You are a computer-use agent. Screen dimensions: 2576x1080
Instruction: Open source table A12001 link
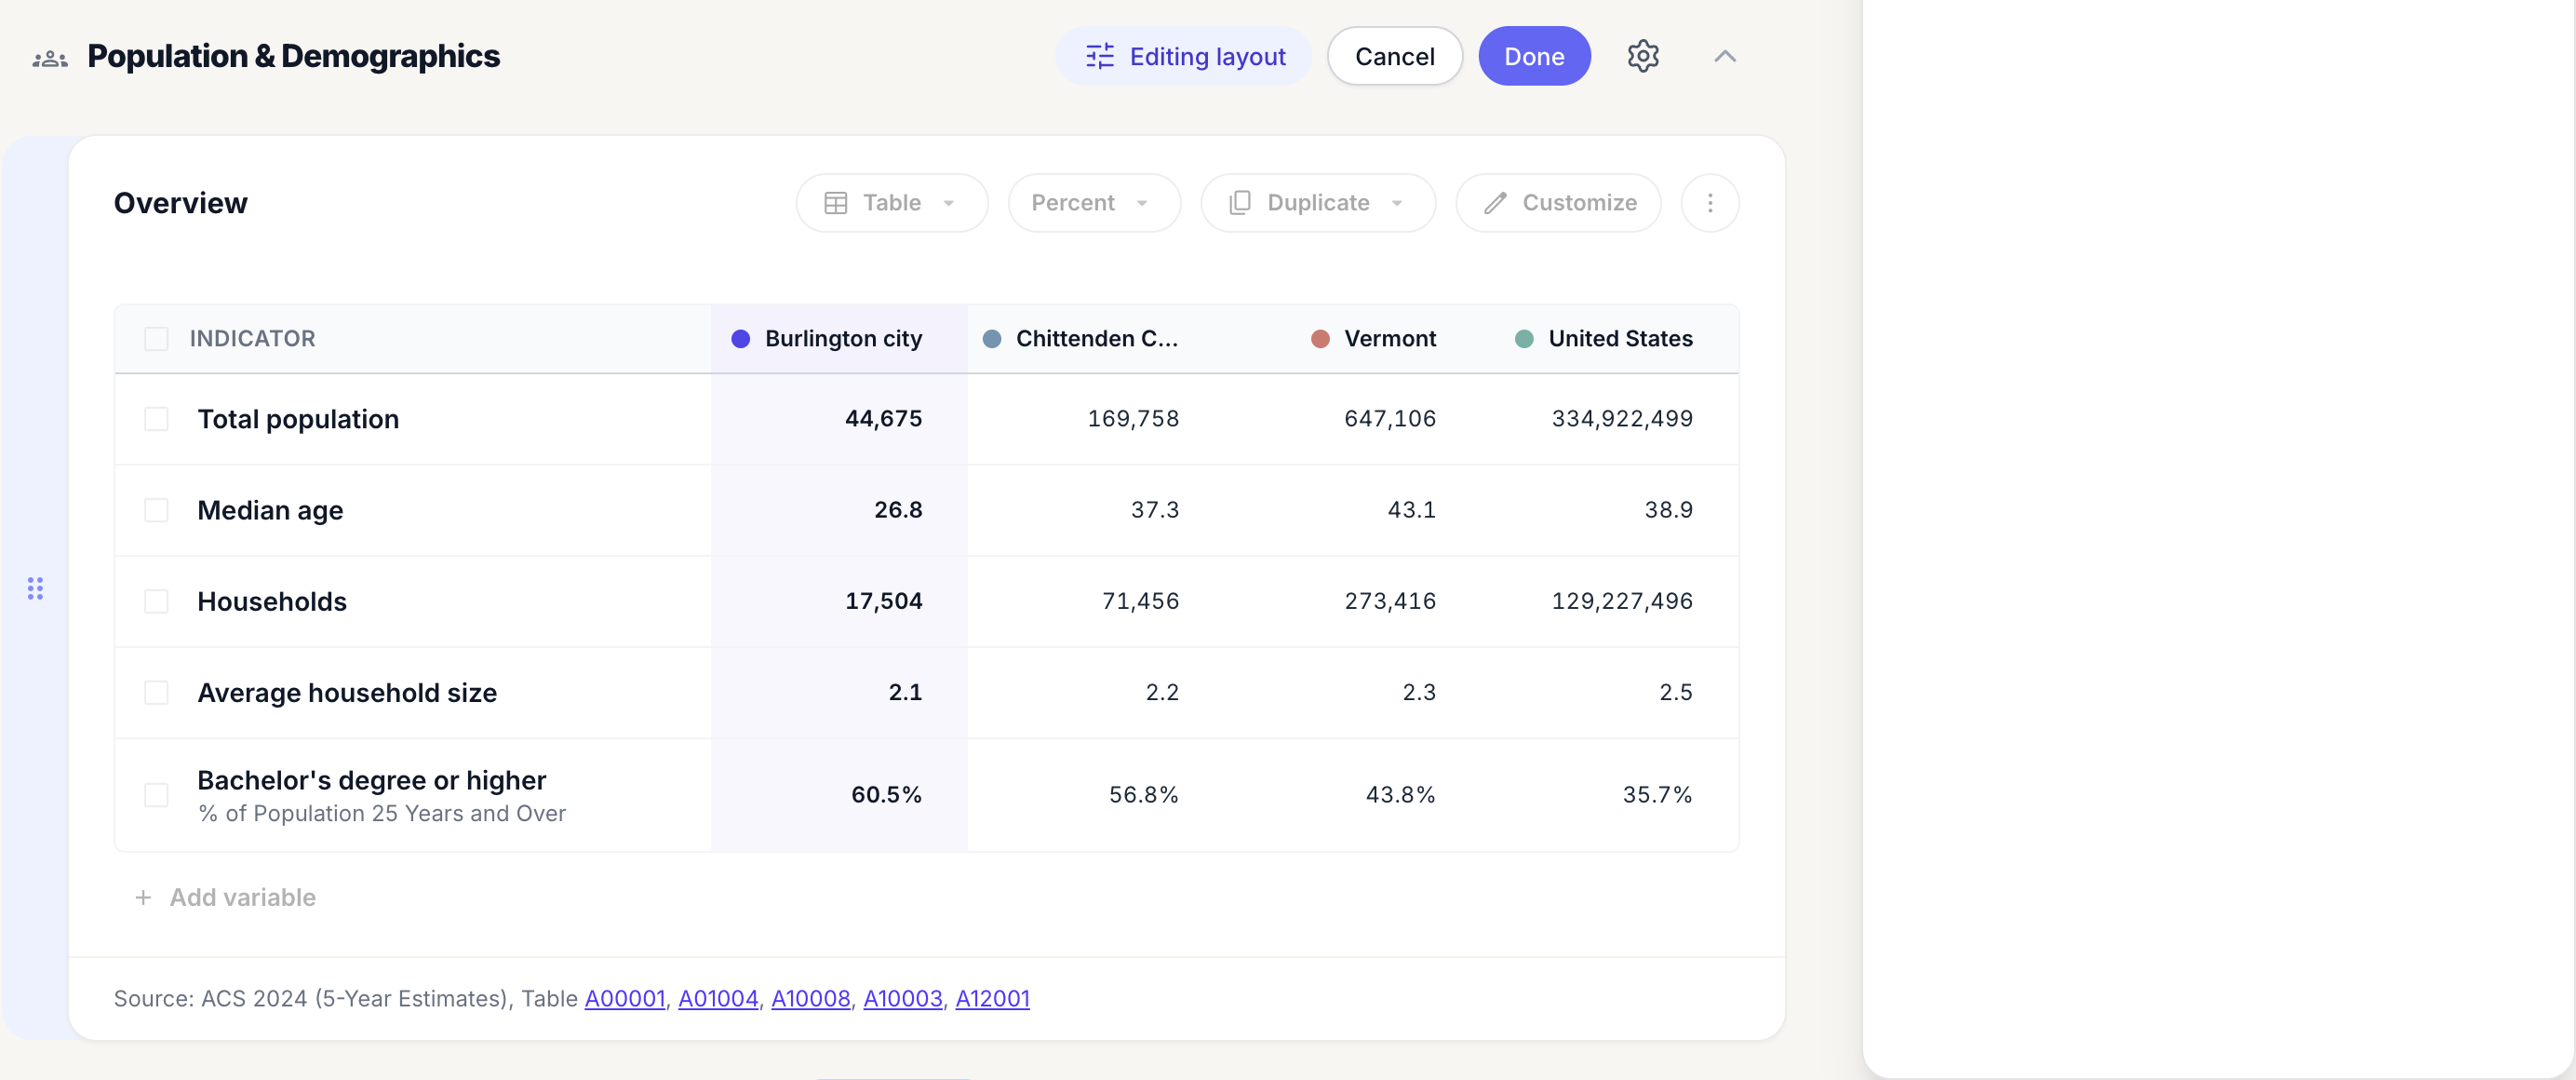click(992, 998)
